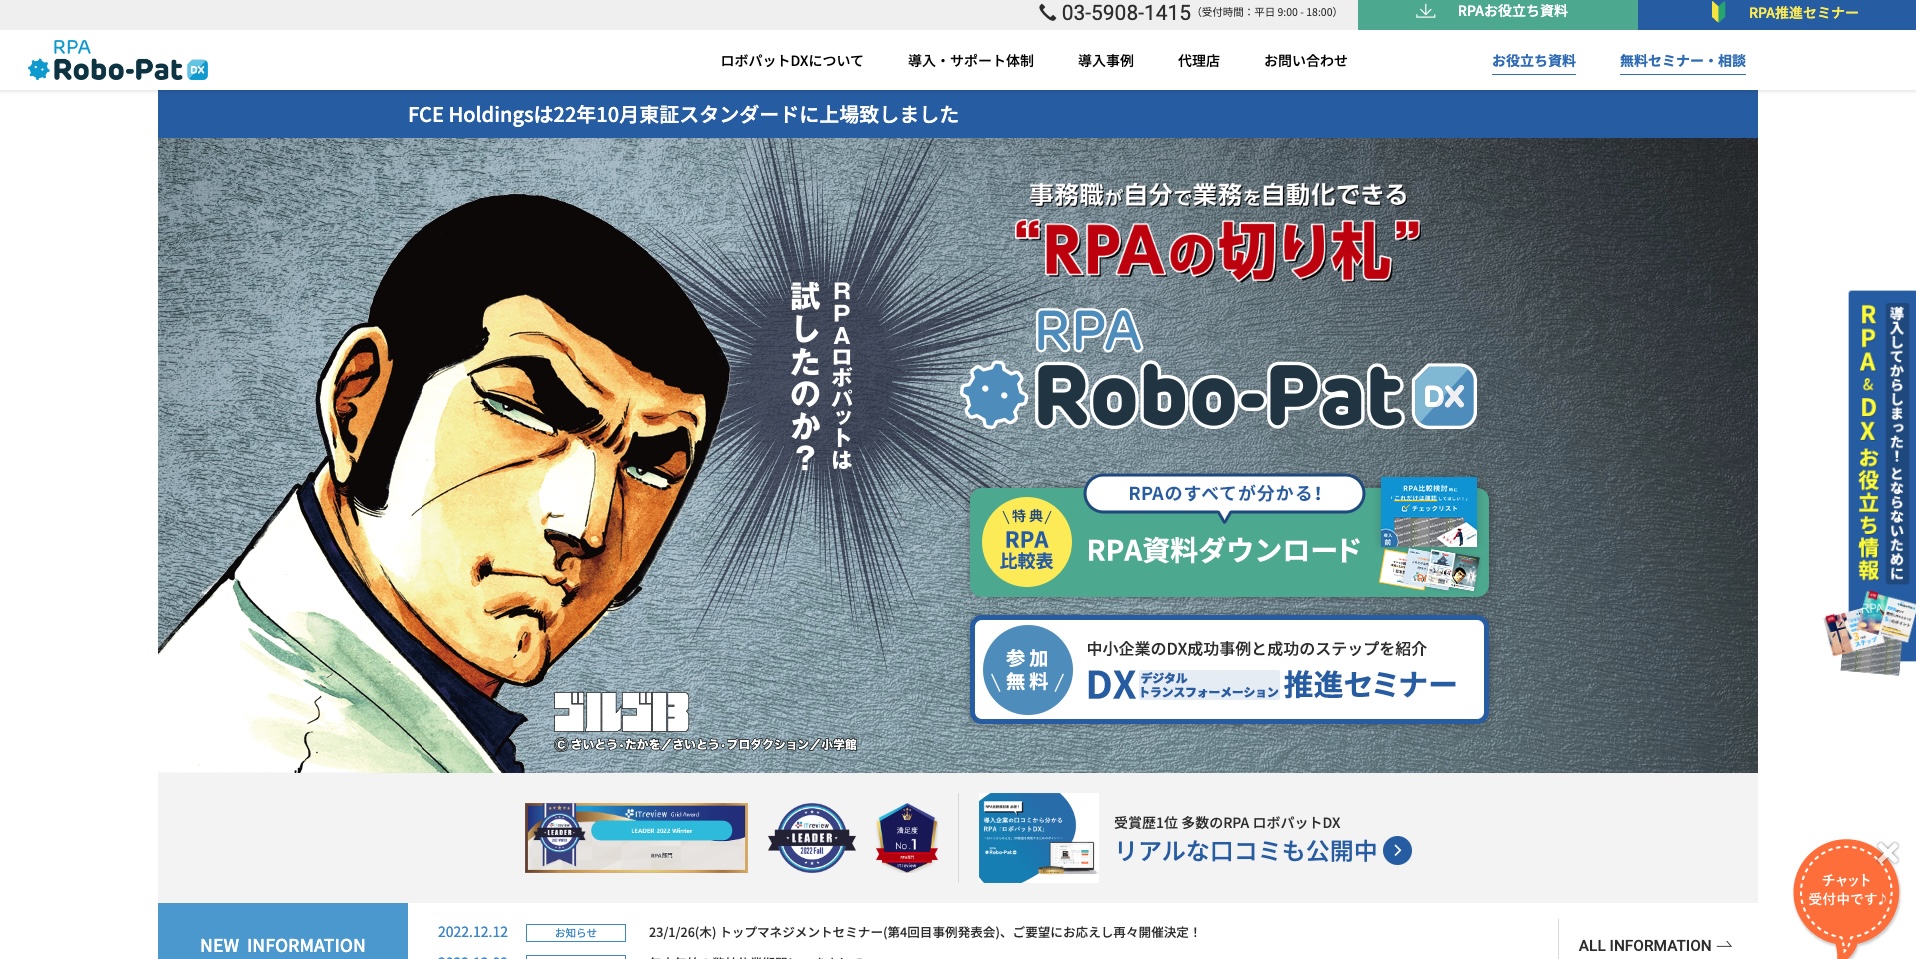Click お役立ち資料 header link

[1533, 62]
